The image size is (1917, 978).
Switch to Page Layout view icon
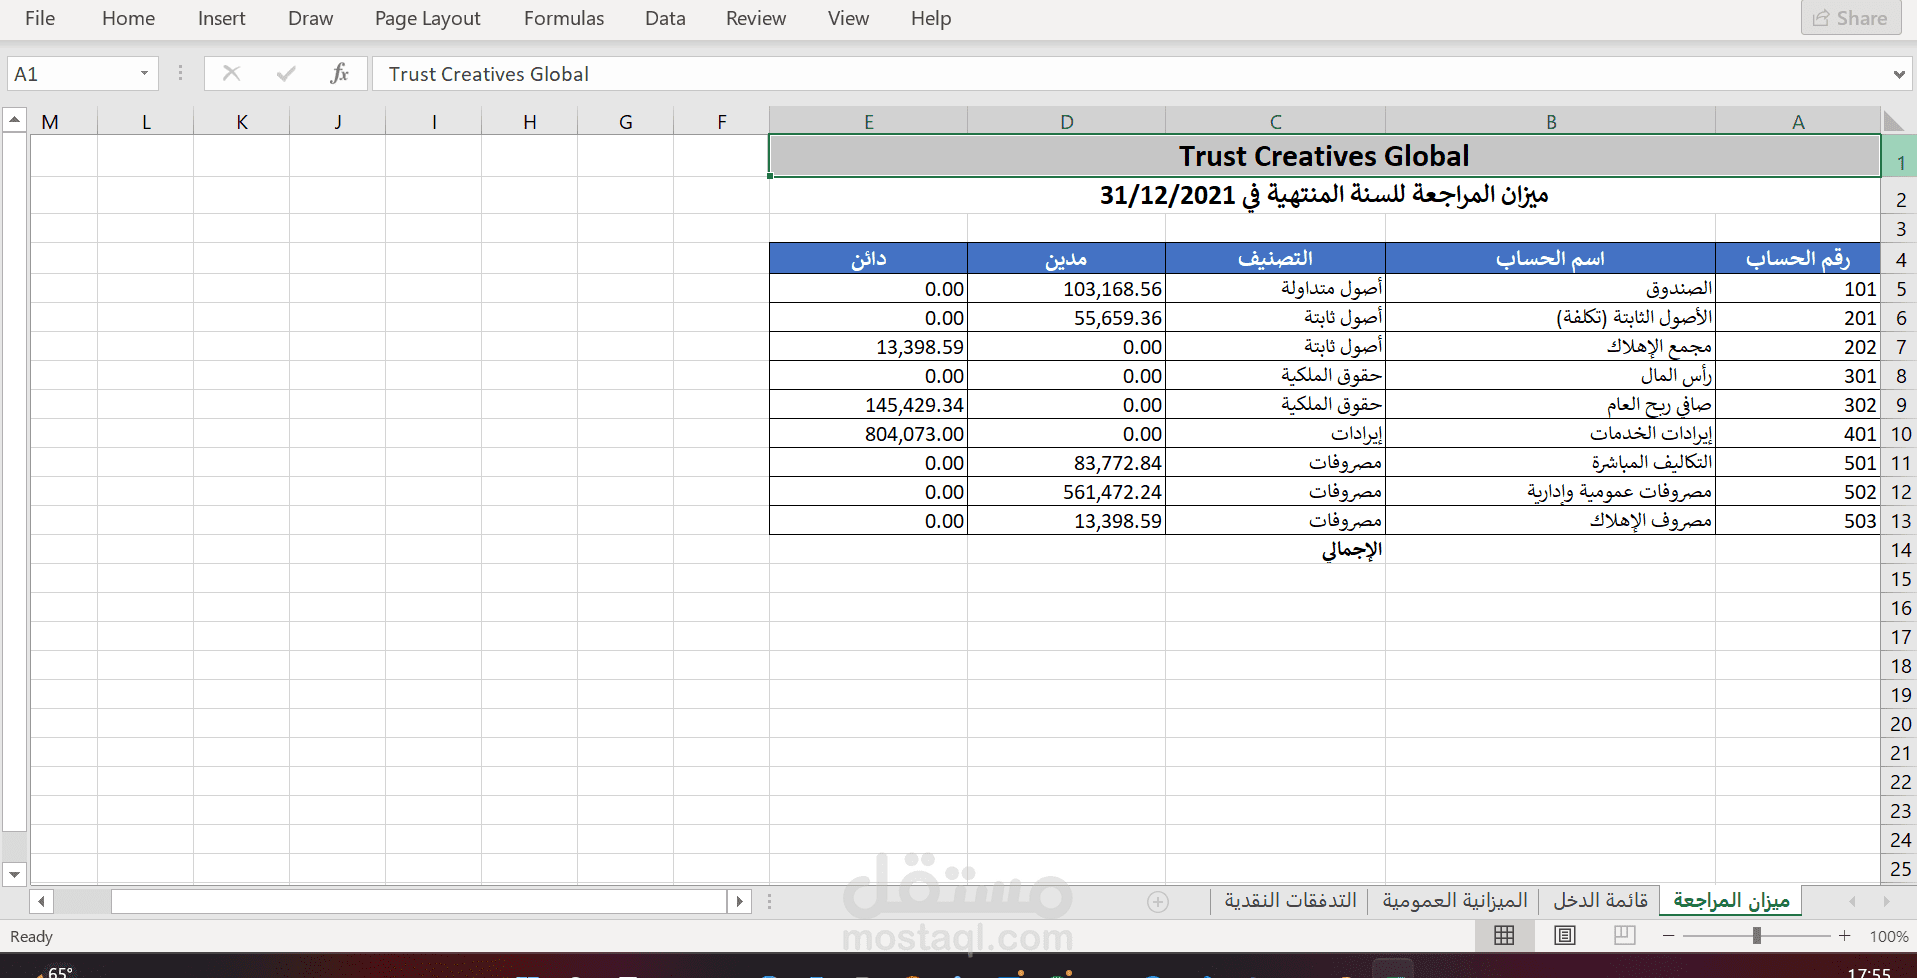[1565, 936]
